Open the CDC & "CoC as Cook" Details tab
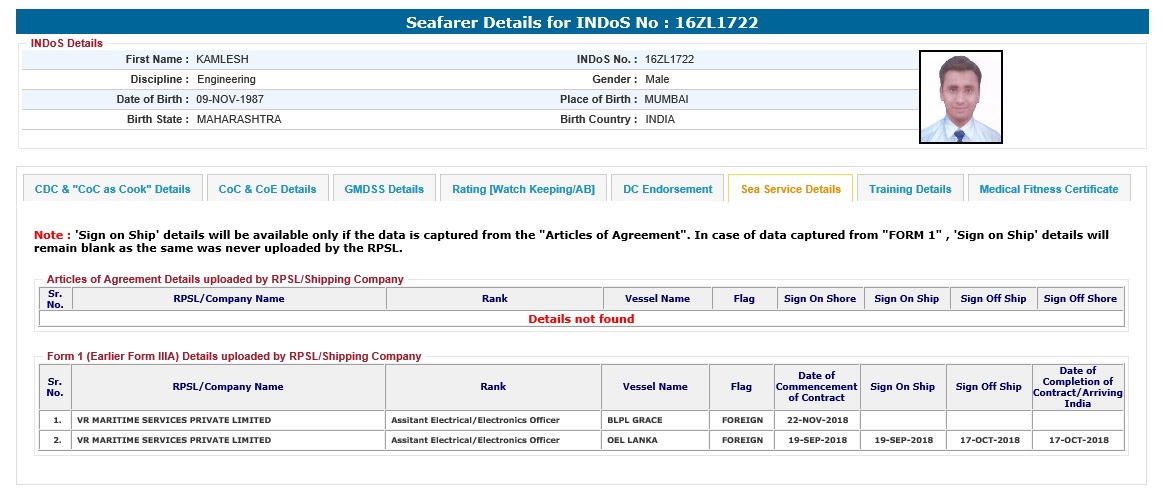 click(x=112, y=189)
